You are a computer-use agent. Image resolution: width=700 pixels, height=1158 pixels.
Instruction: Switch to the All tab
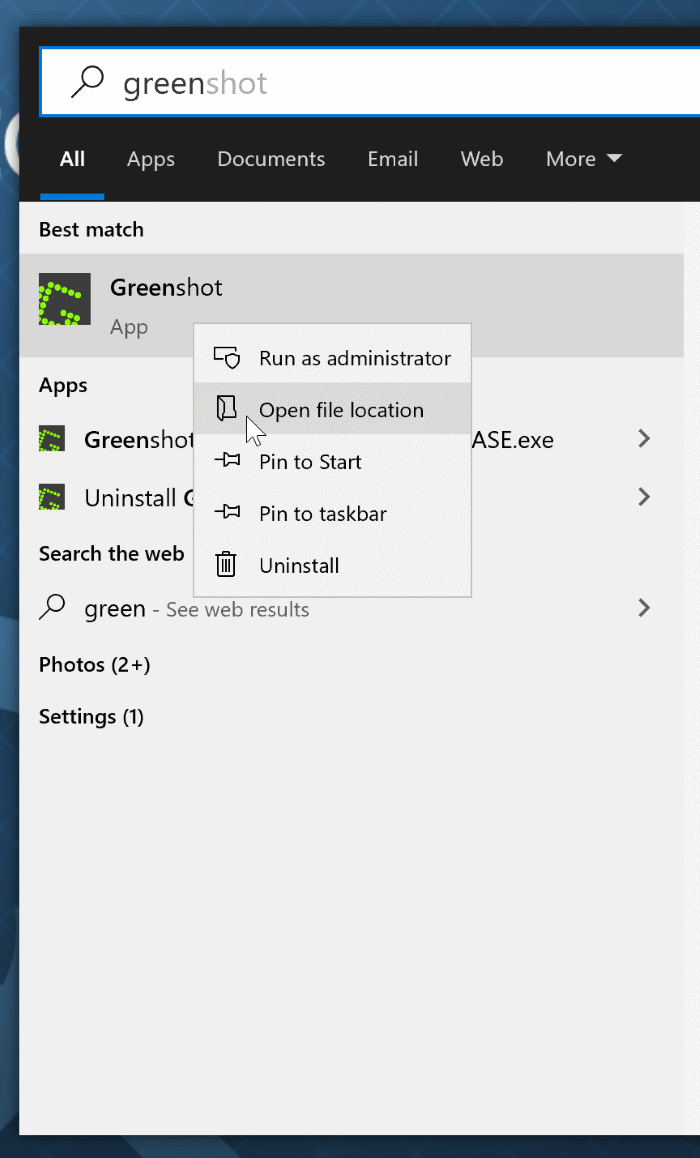coord(72,159)
